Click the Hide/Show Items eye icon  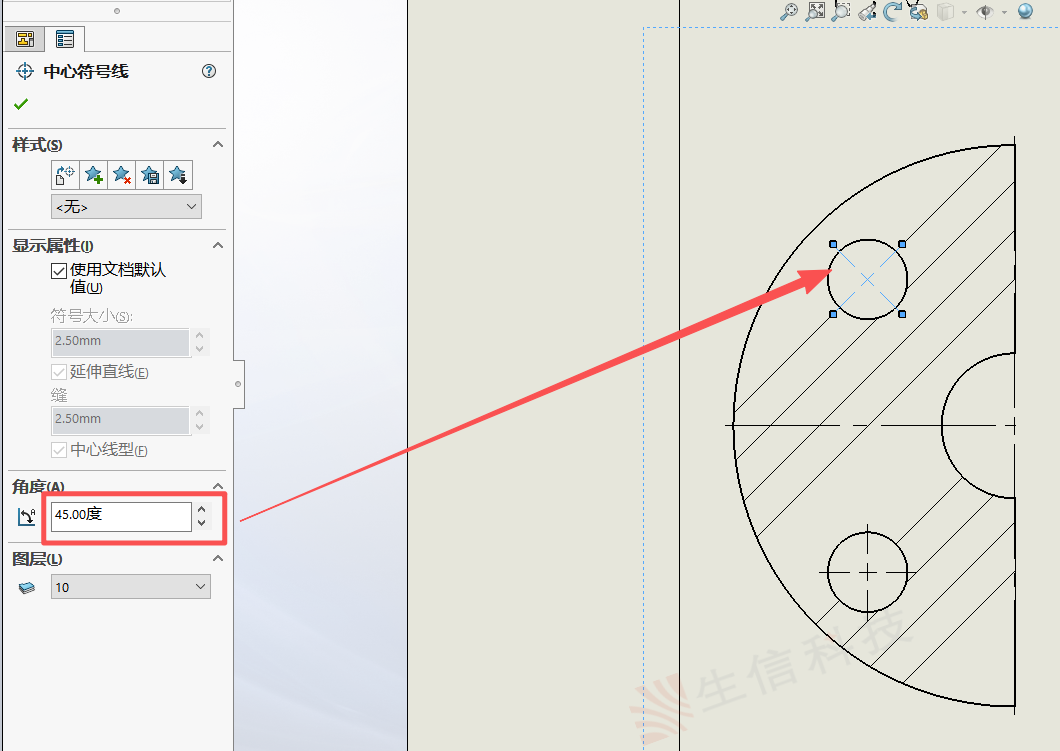point(985,11)
